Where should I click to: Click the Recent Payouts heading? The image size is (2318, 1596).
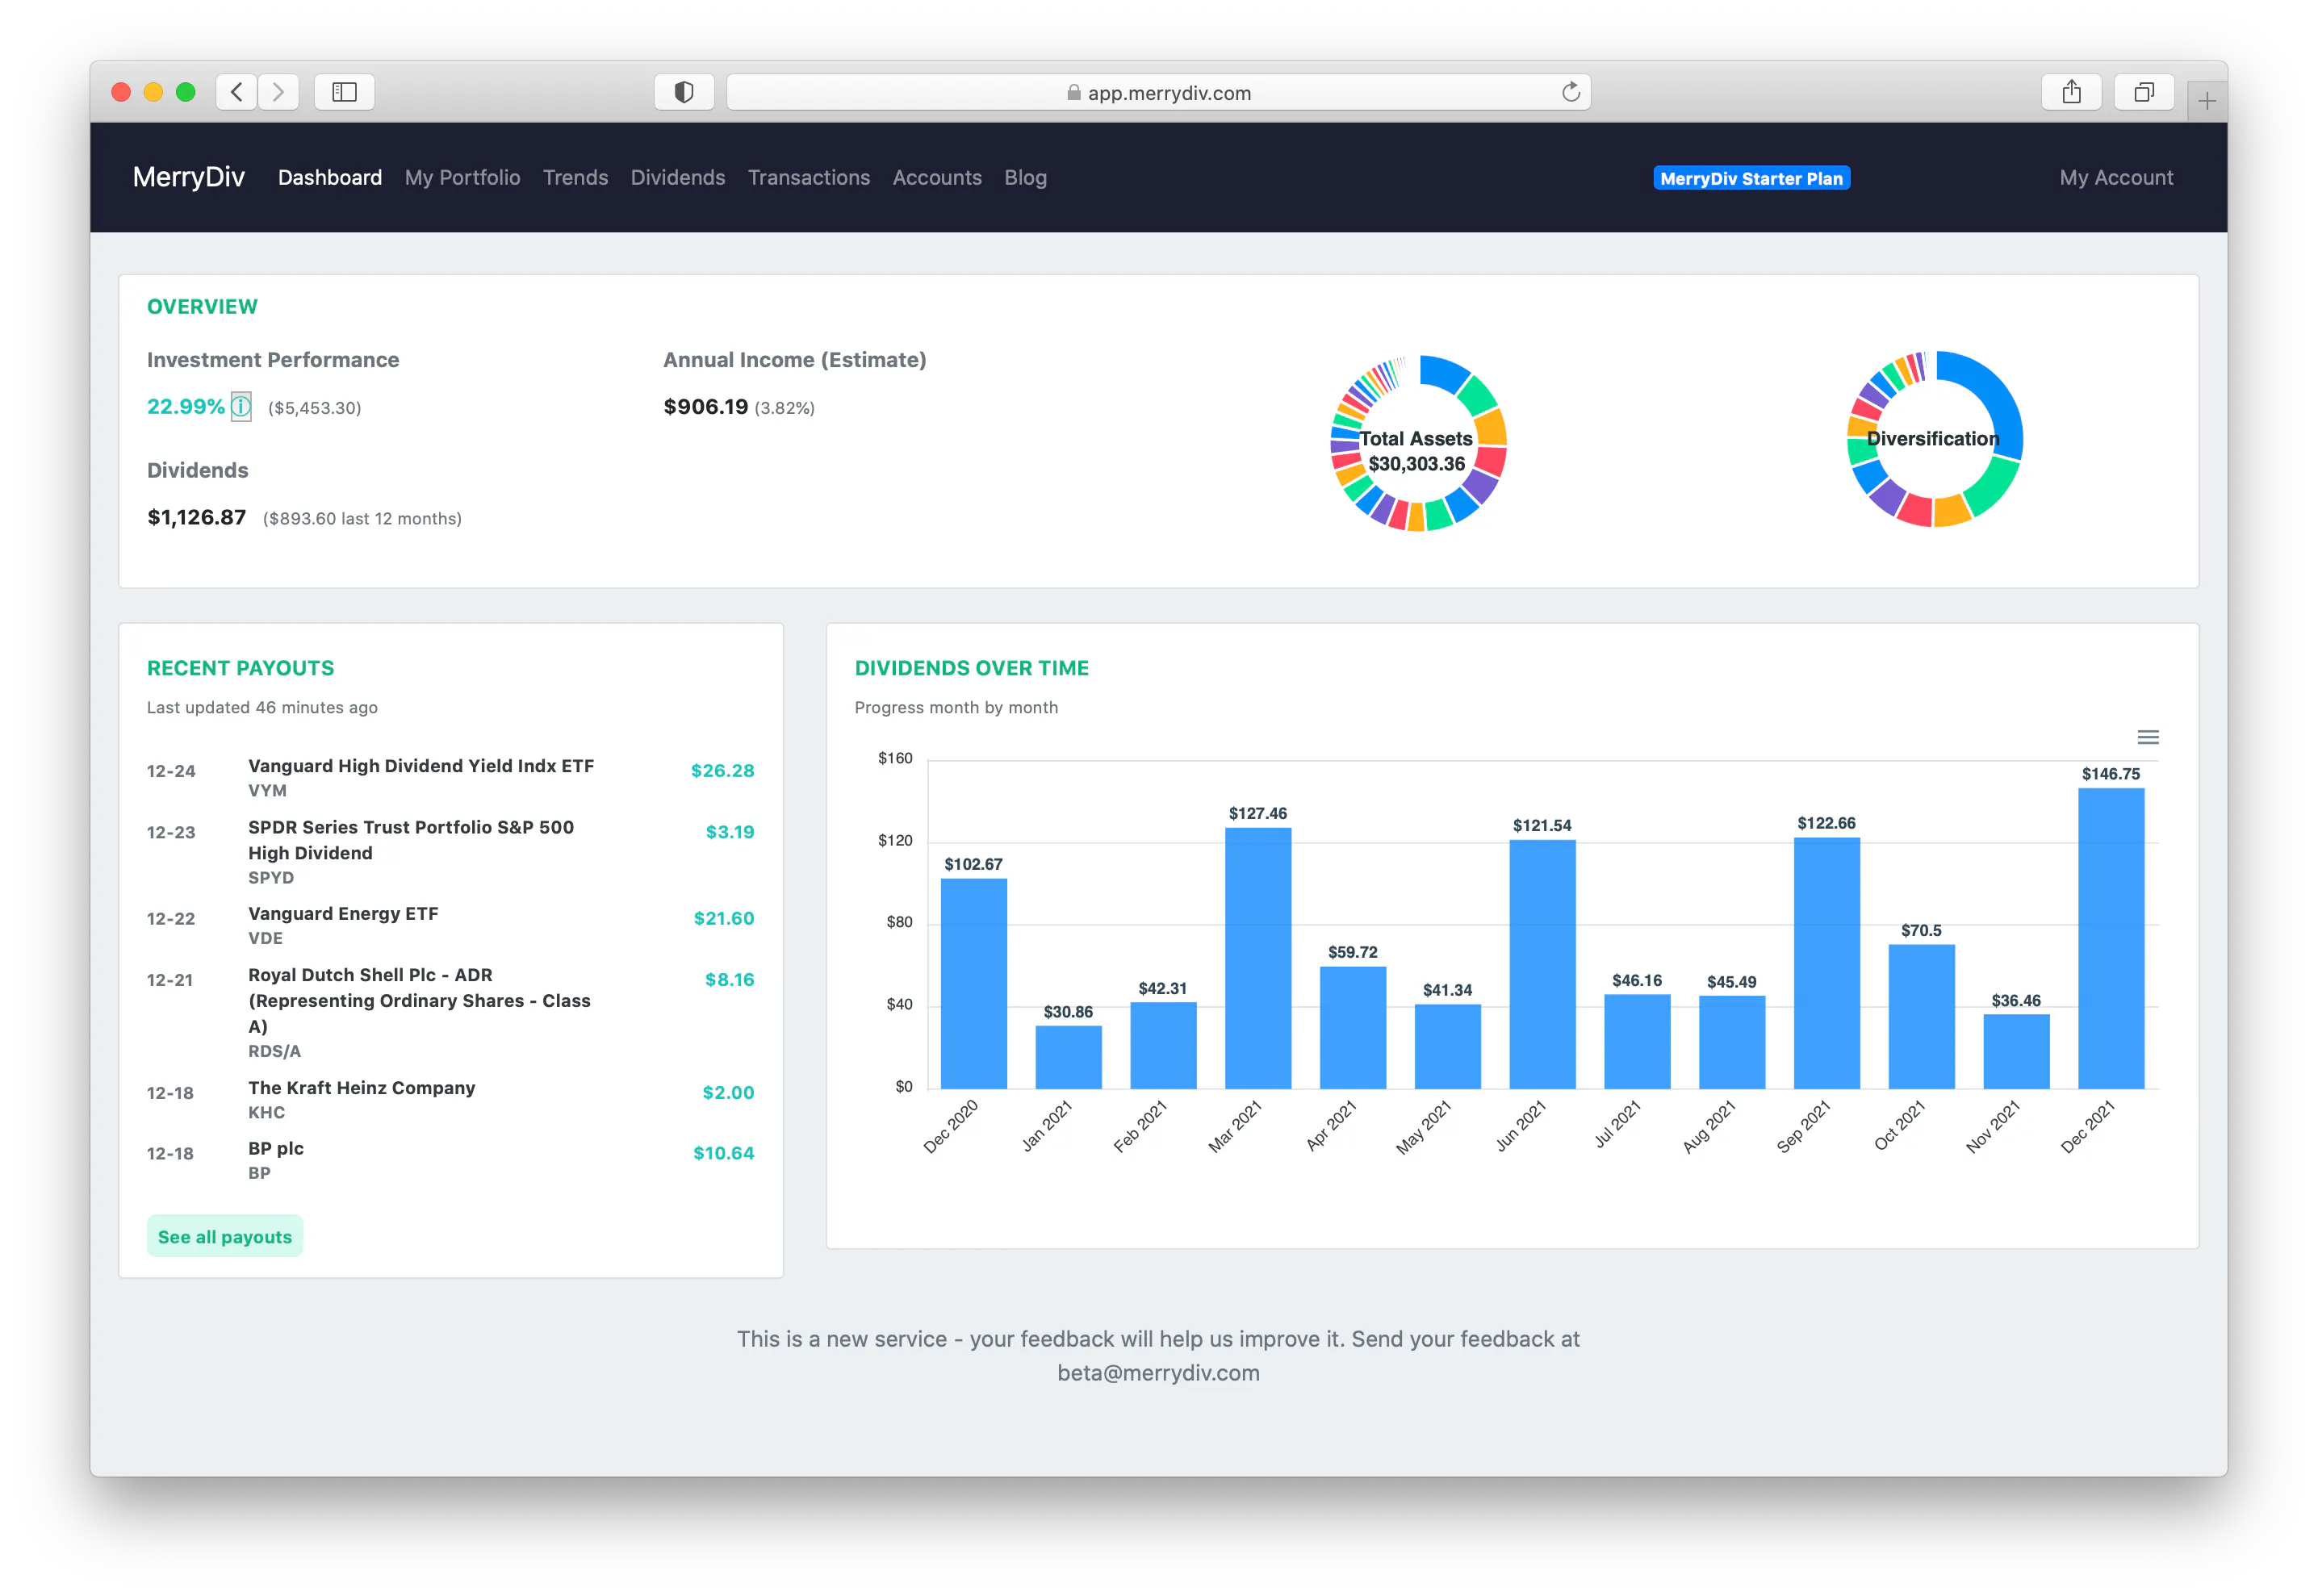click(240, 668)
